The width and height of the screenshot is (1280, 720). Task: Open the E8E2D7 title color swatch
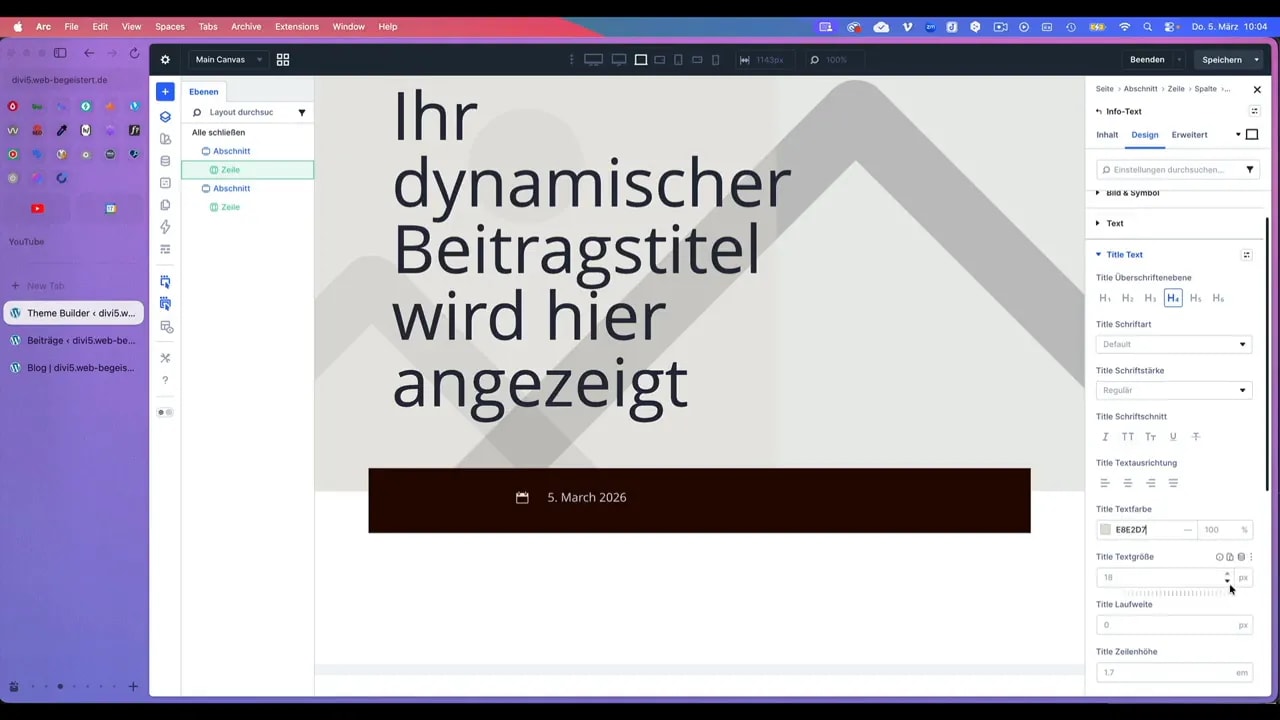click(x=1106, y=529)
